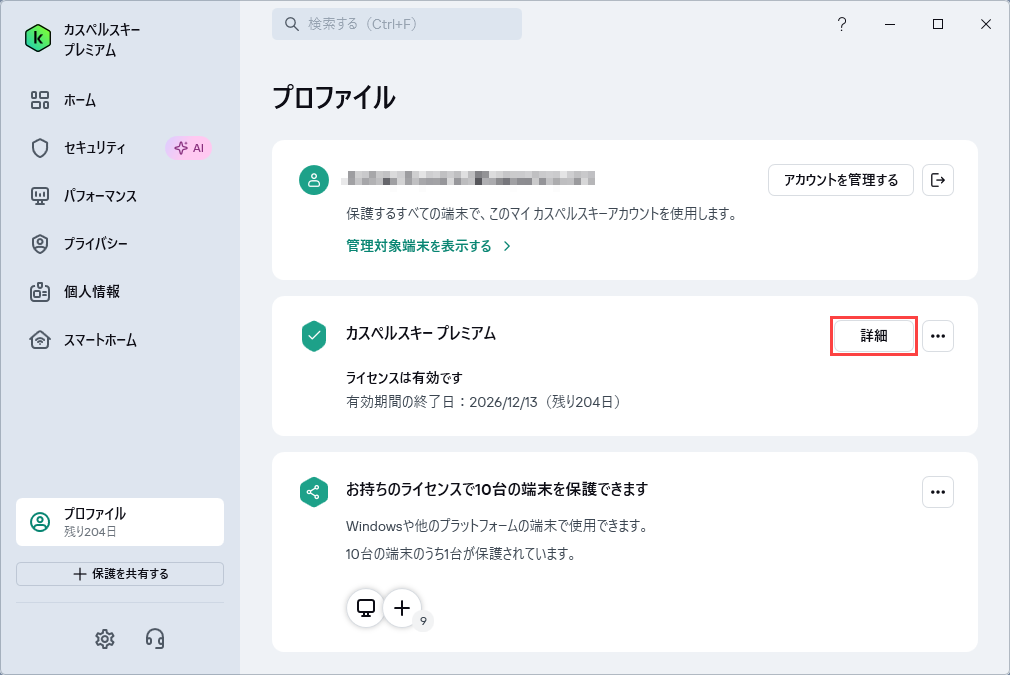The height and width of the screenshot is (675, 1010).
Task: Click the 詳細 button
Action: (x=873, y=336)
